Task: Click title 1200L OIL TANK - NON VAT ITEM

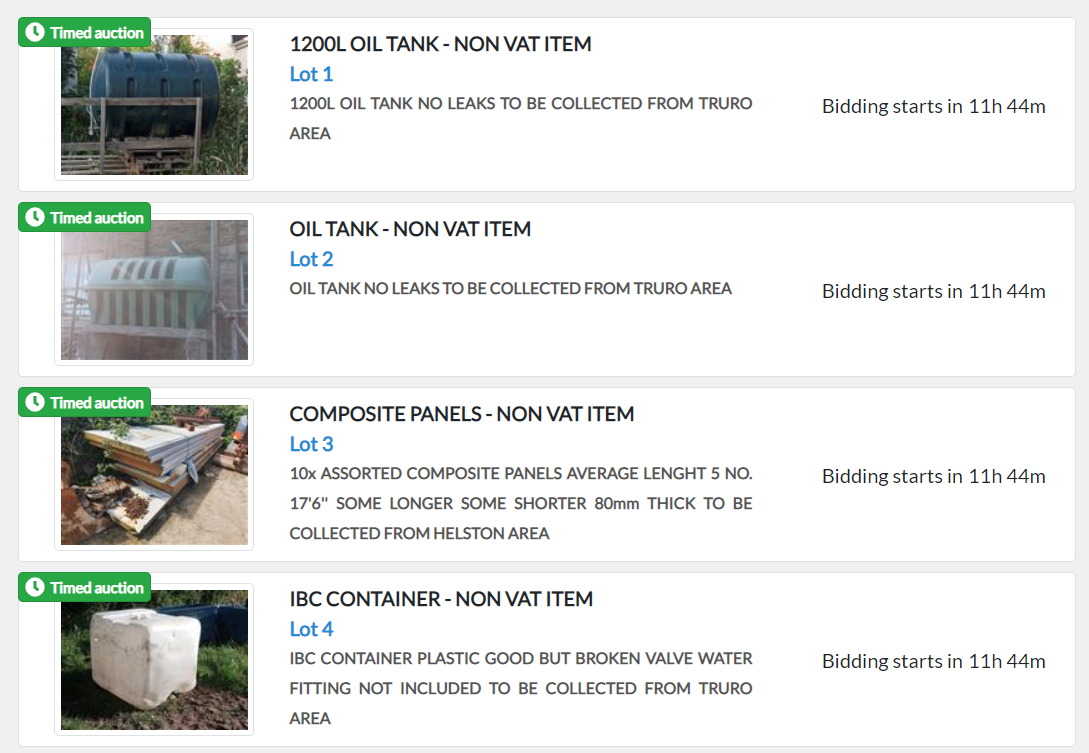Action: (x=440, y=44)
